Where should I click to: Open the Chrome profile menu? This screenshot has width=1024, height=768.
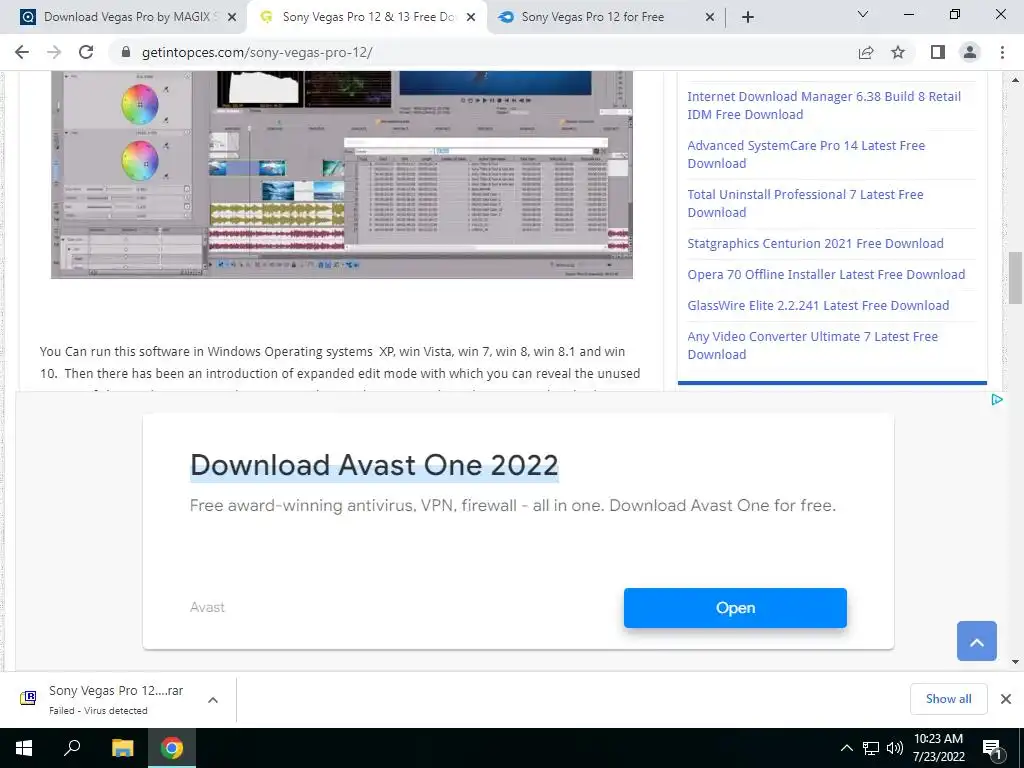coord(970,52)
